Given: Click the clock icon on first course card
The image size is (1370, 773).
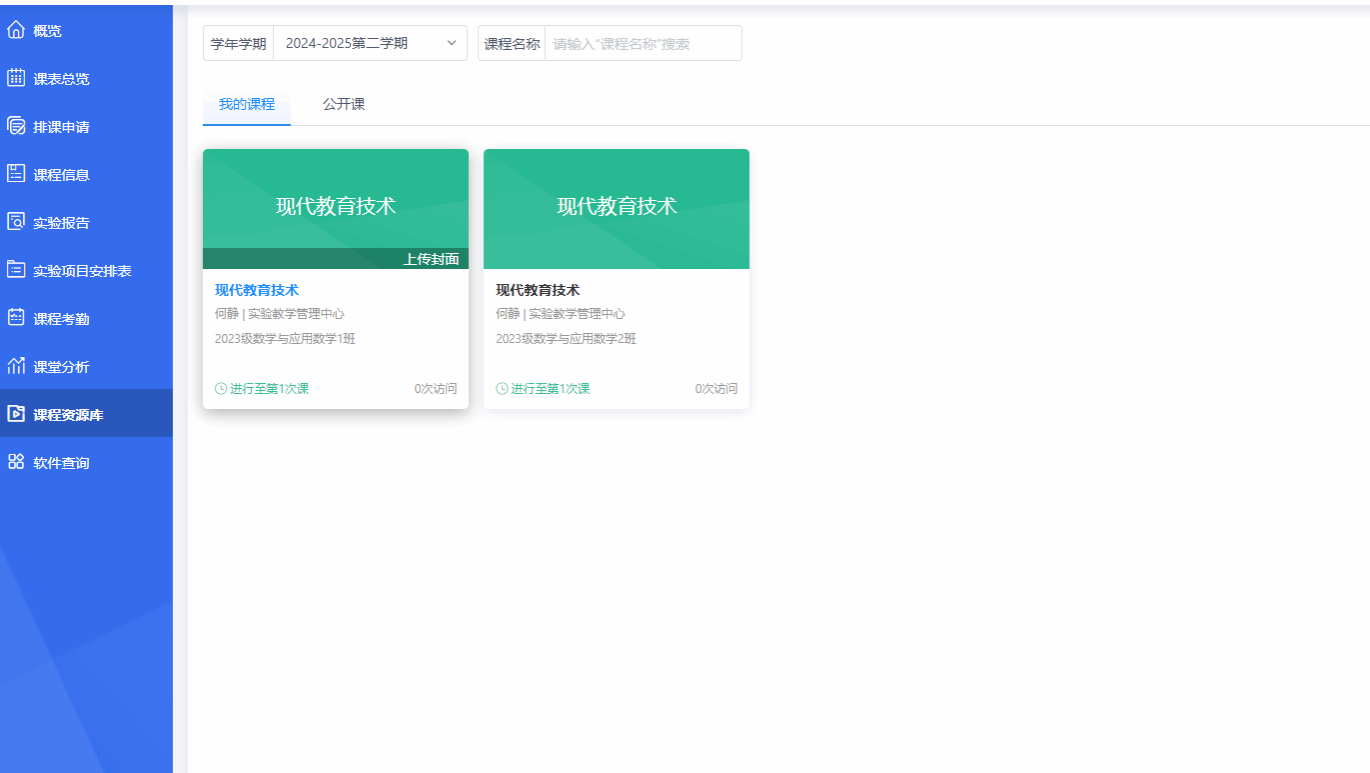Looking at the screenshot, I should 221,389.
